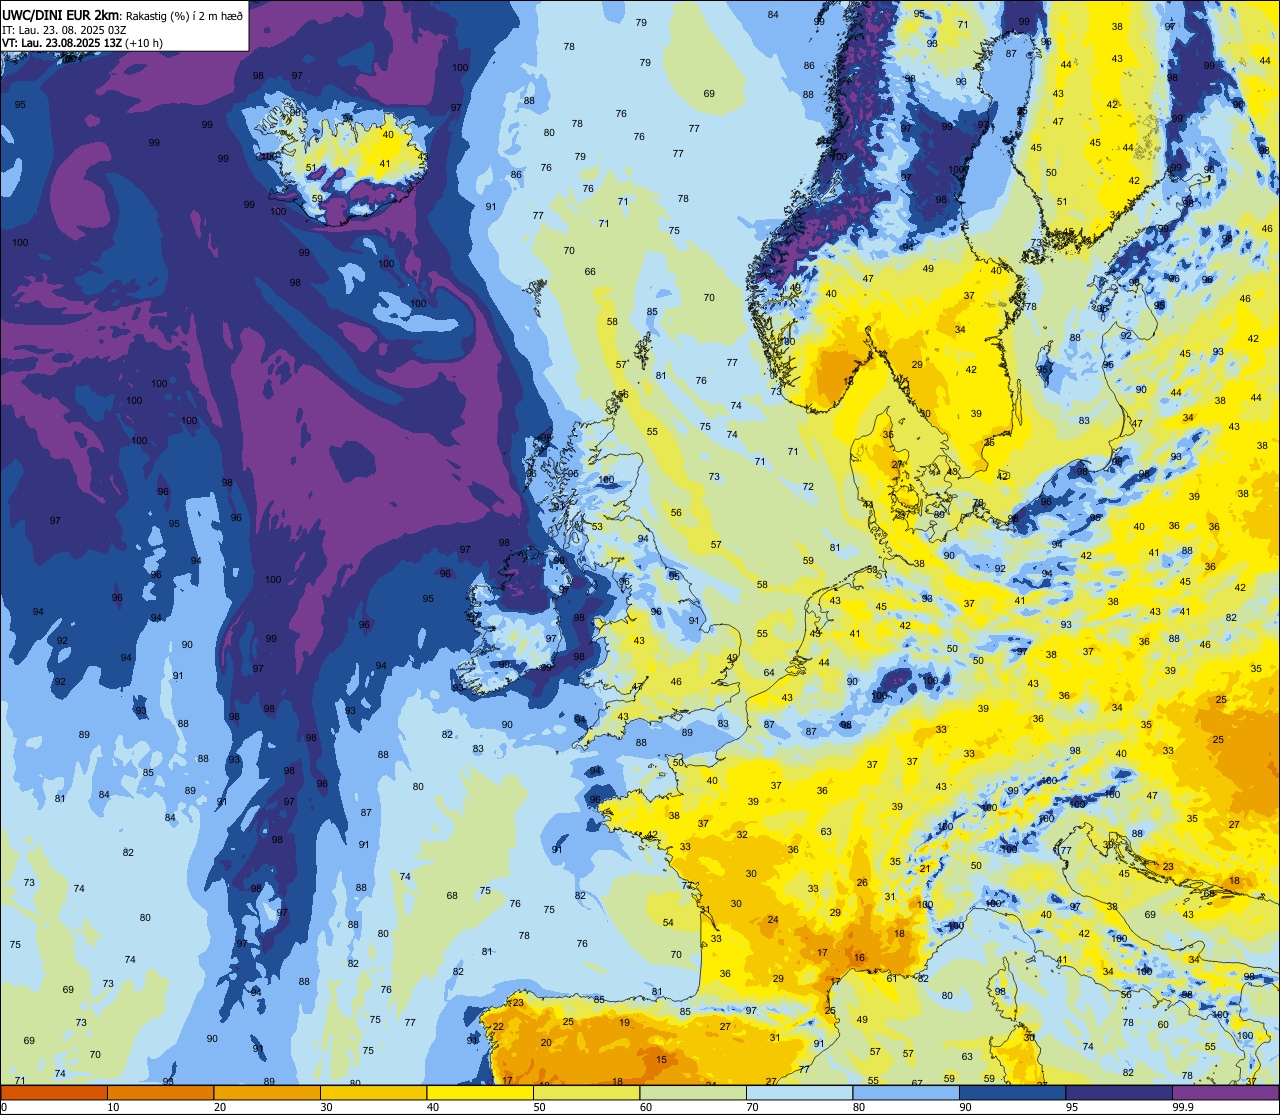This screenshot has height=1115, width=1280.
Task: Click the value 40 inside Iceland
Action: click(x=388, y=134)
